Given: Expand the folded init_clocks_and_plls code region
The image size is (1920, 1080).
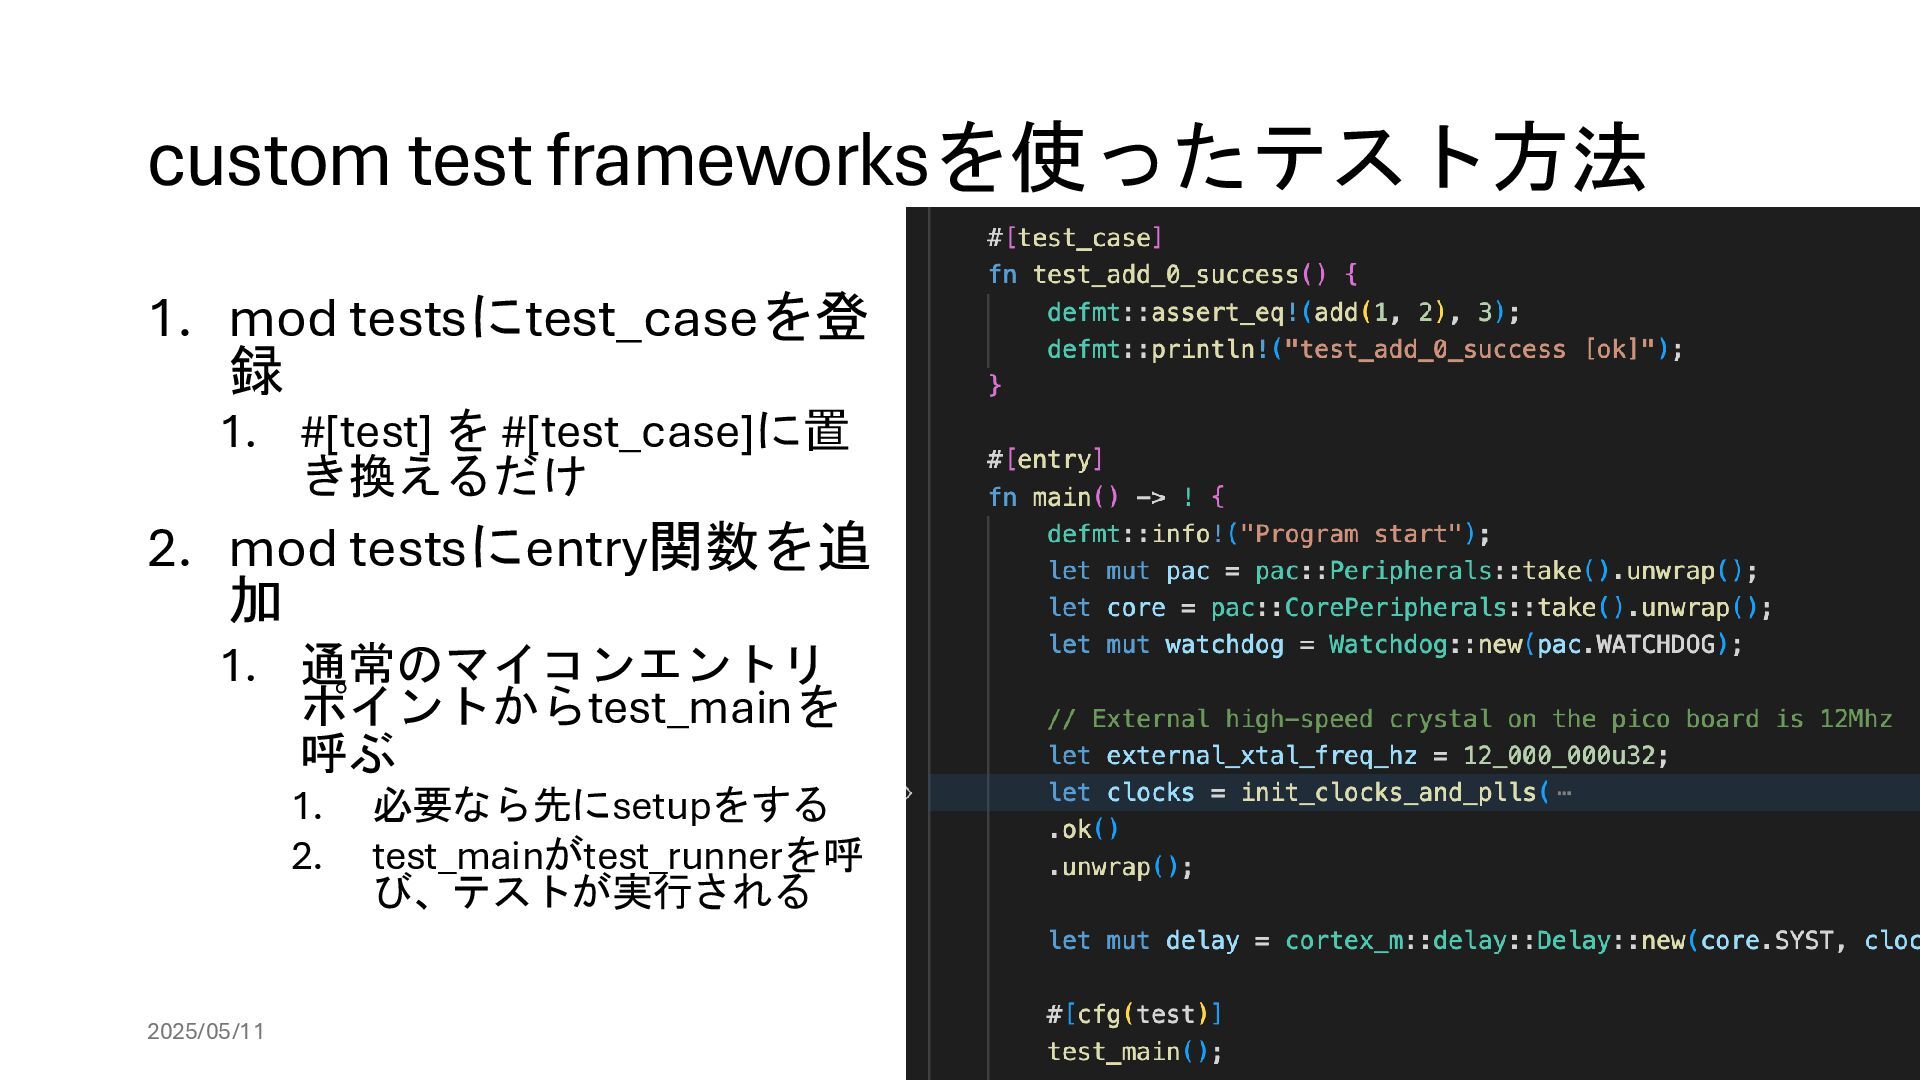Looking at the screenshot, I should tap(909, 793).
